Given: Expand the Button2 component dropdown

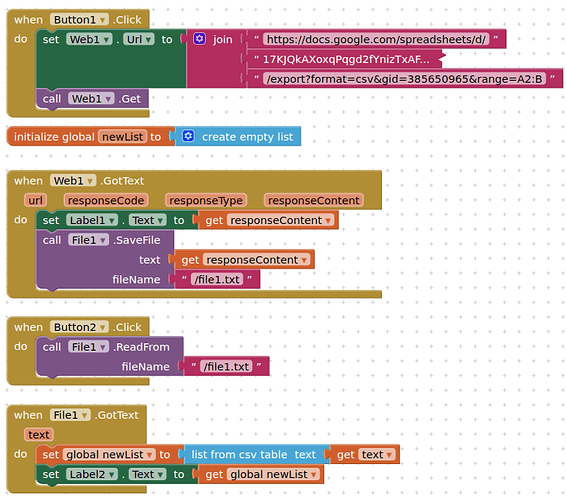Looking at the screenshot, I should (79, 327).
